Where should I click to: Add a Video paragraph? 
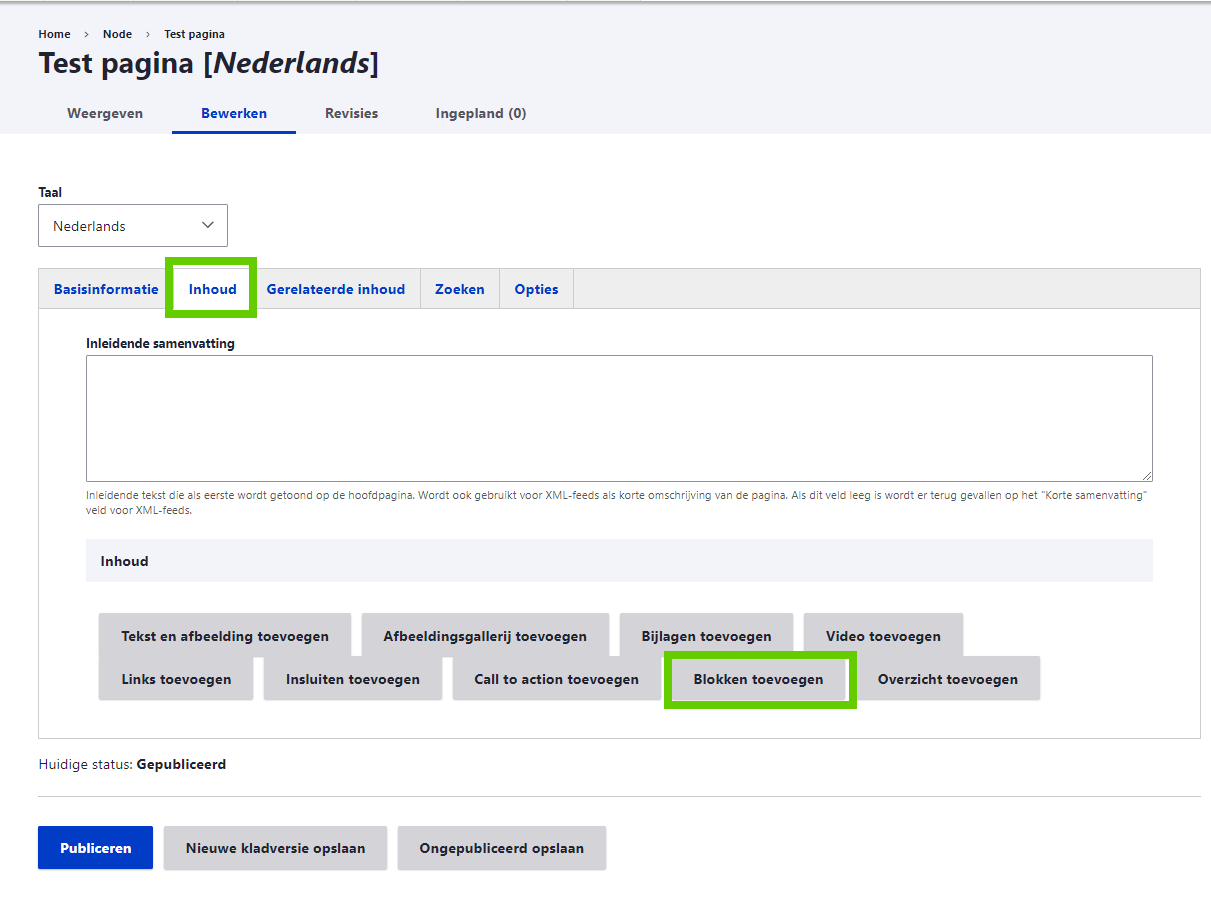[883, 636]
